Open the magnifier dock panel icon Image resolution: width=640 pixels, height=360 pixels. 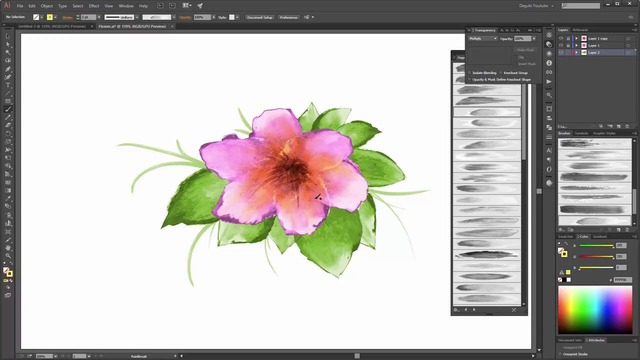(549, 95)
